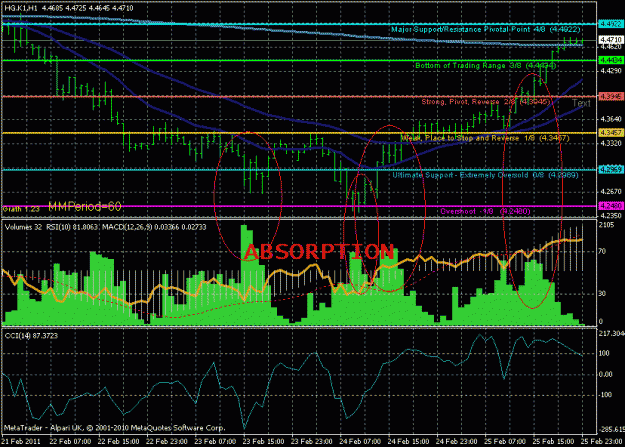
Task: Click the -285.615 CCI scale minimum
Action: coord(611,429)
